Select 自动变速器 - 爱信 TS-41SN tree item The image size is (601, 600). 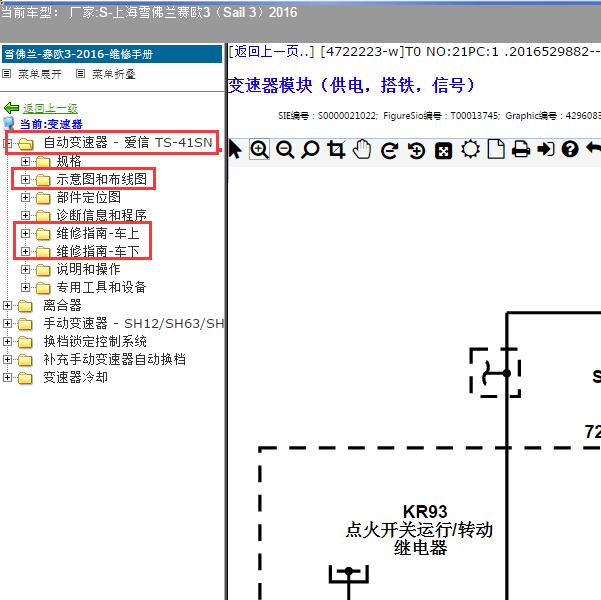pyautogui.click(x=128, y=143)
